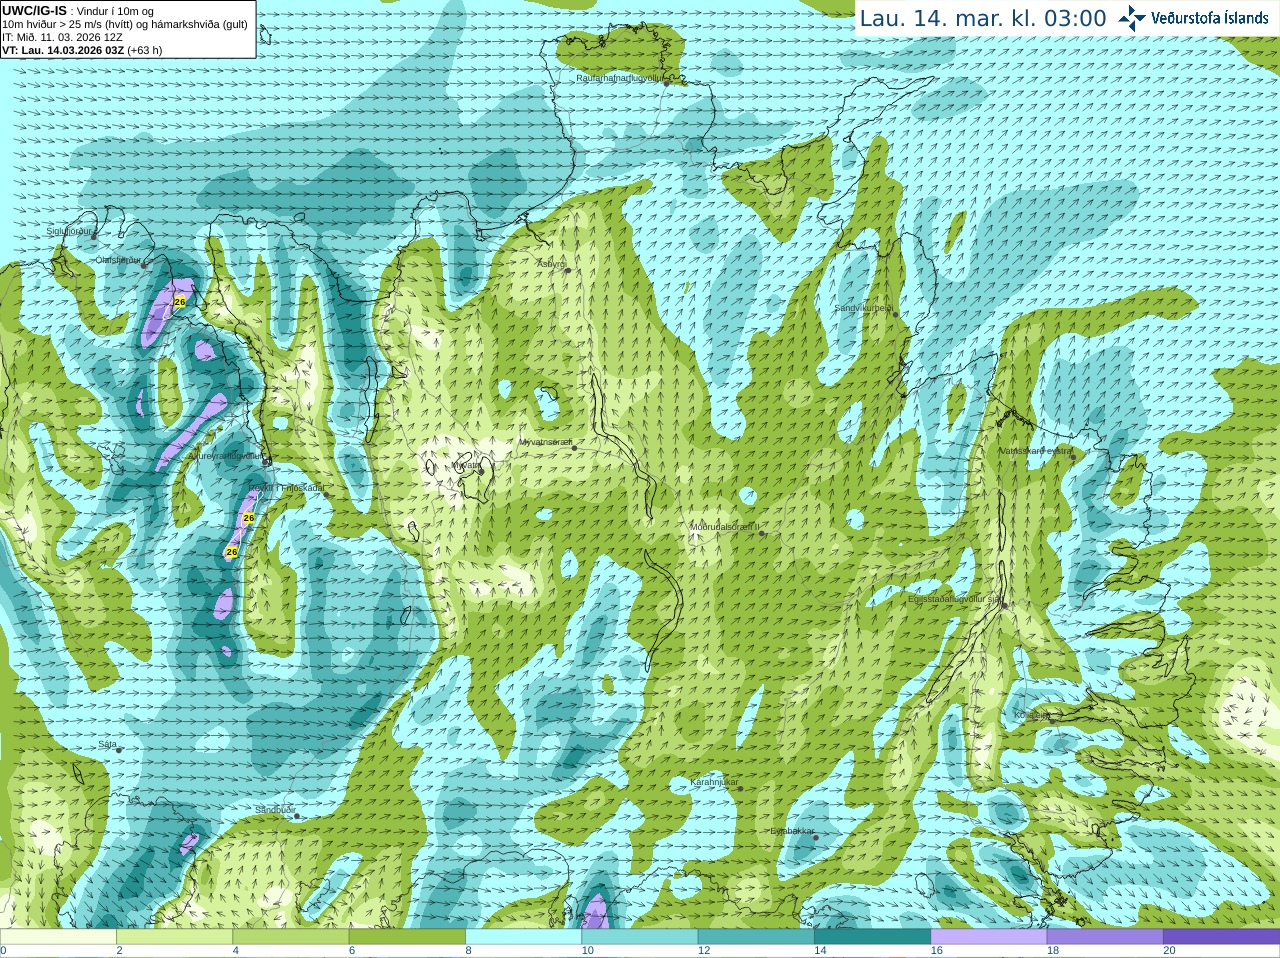1280x958 pixels.
Task: Click the Siglufjörður station label
Action: coord(69,231)
